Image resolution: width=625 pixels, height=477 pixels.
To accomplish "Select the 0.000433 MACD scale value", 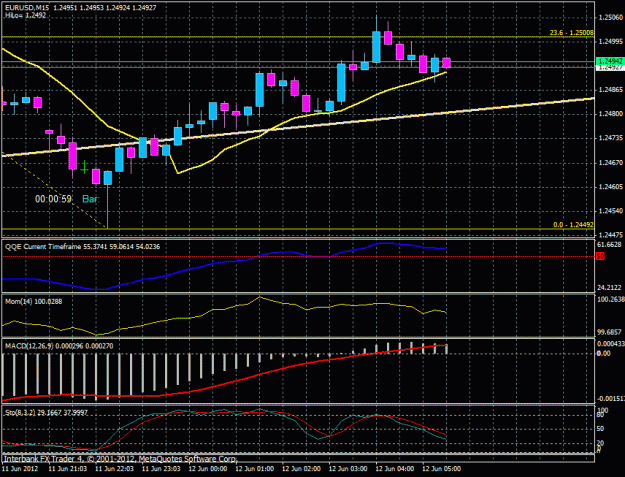I will point(611,344).
